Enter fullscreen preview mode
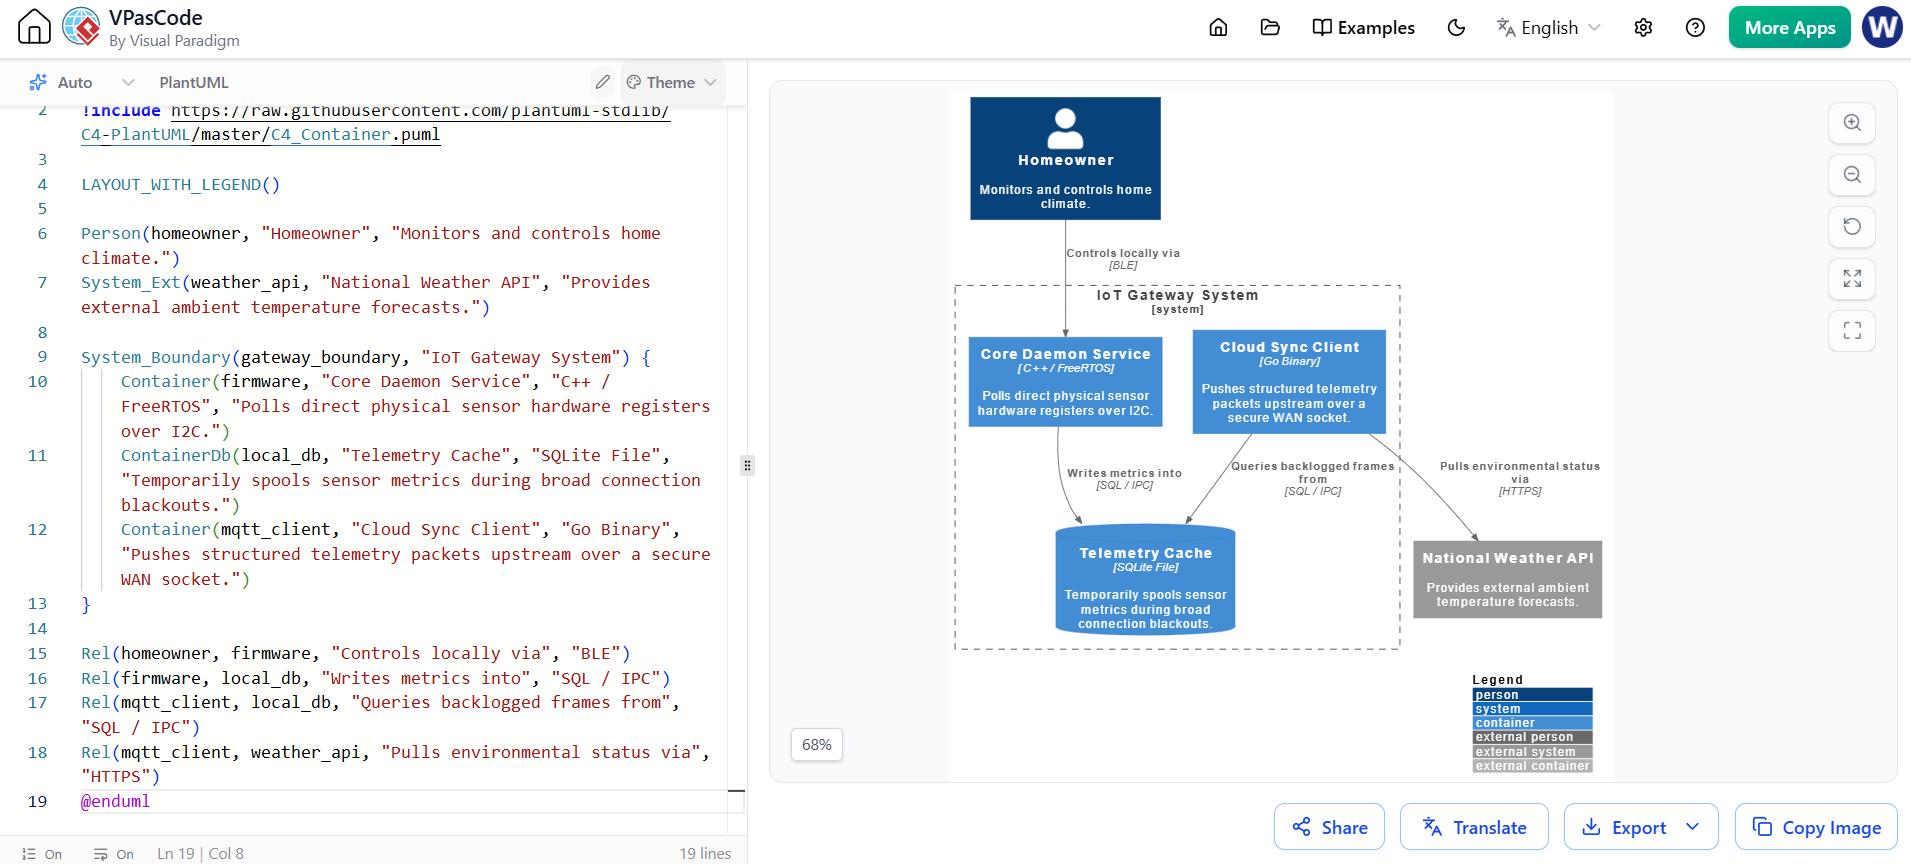 tap(1852, 331)
